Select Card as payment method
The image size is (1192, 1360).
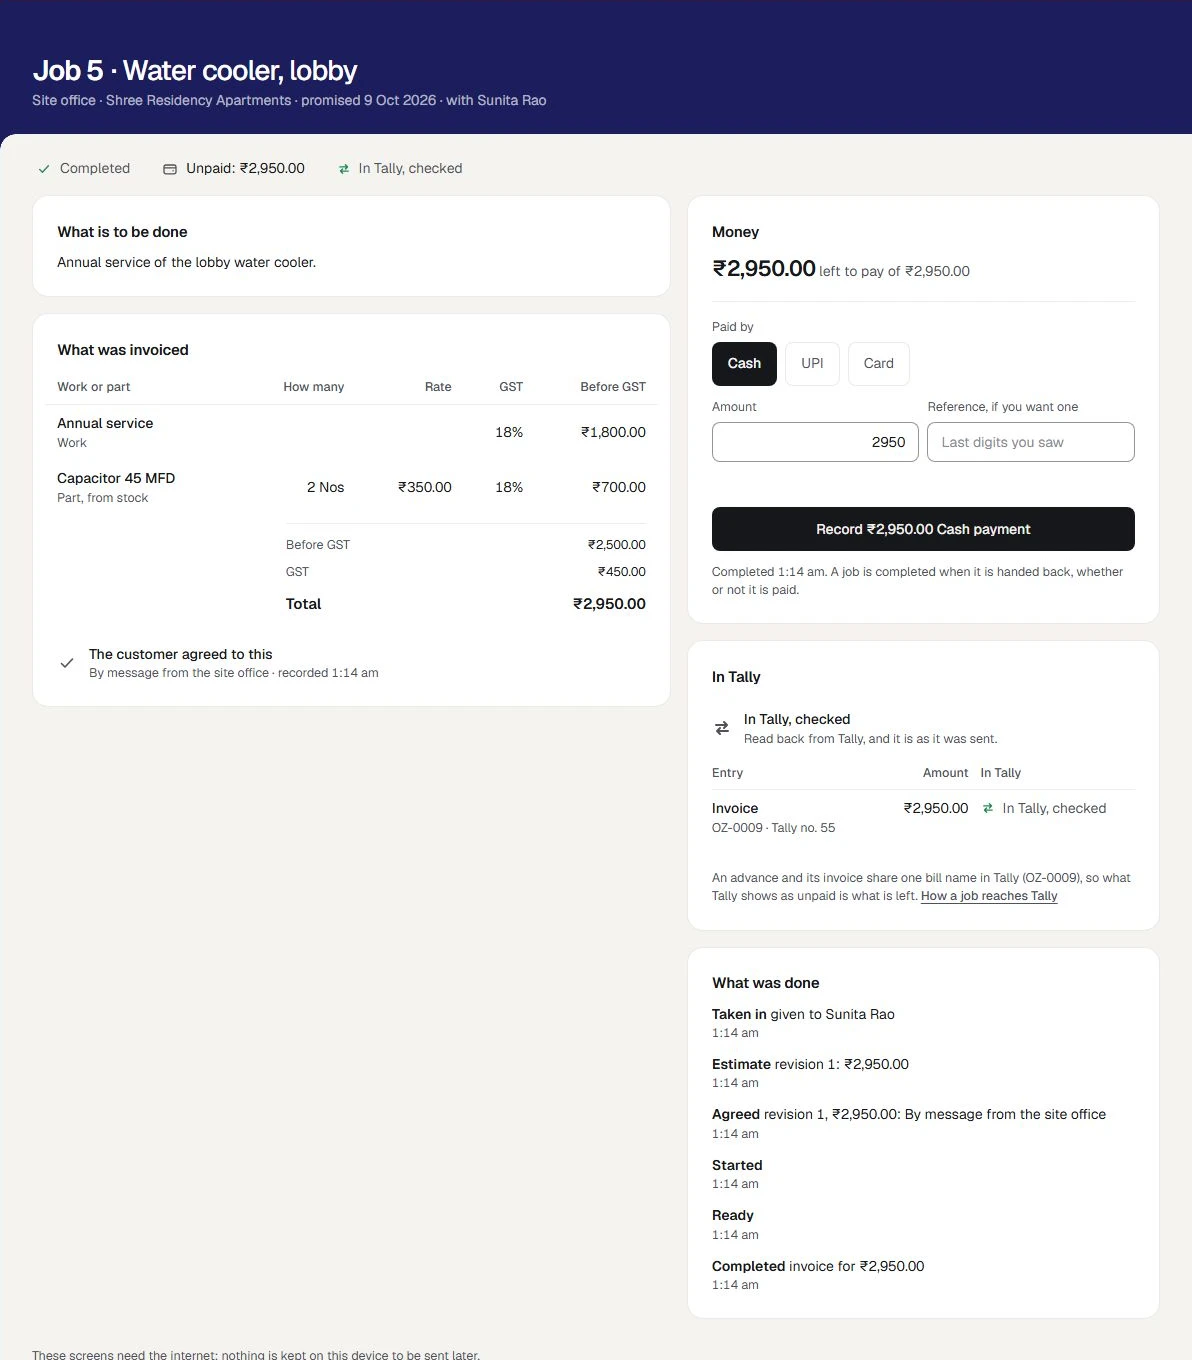[879, 364]
